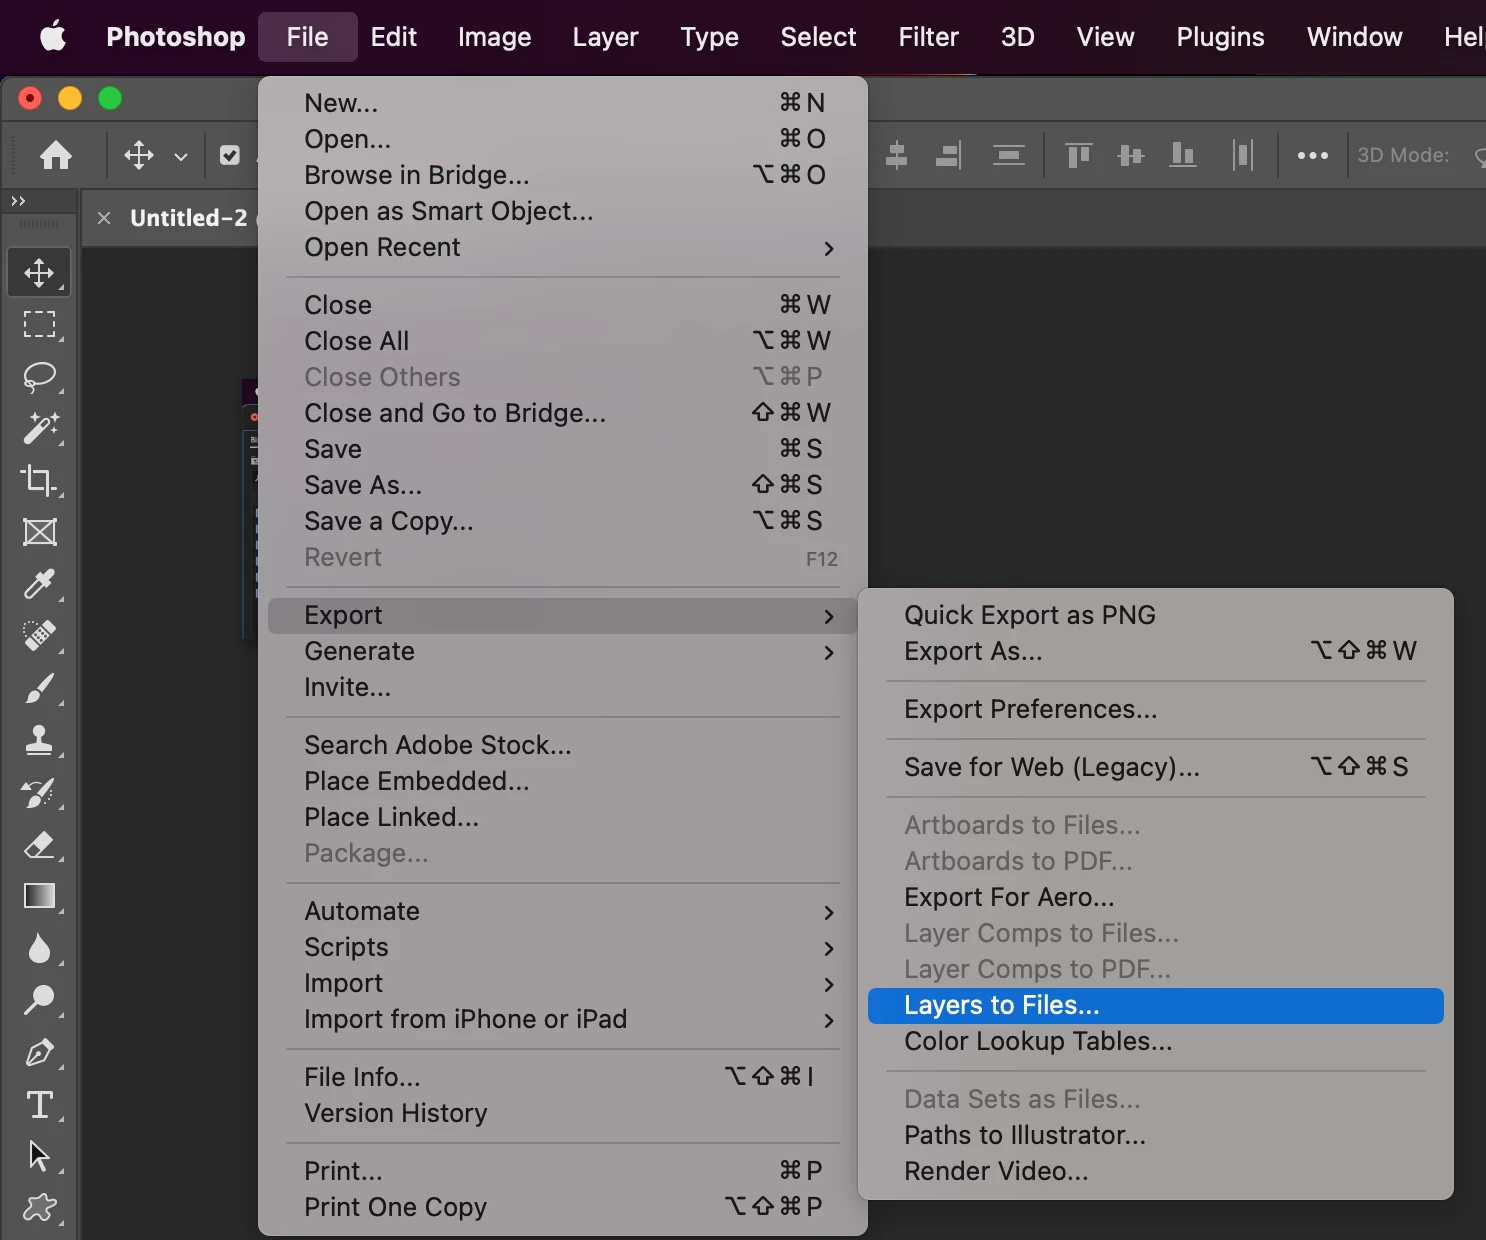
Task: Click the align right edges icon
Action: 948,155
